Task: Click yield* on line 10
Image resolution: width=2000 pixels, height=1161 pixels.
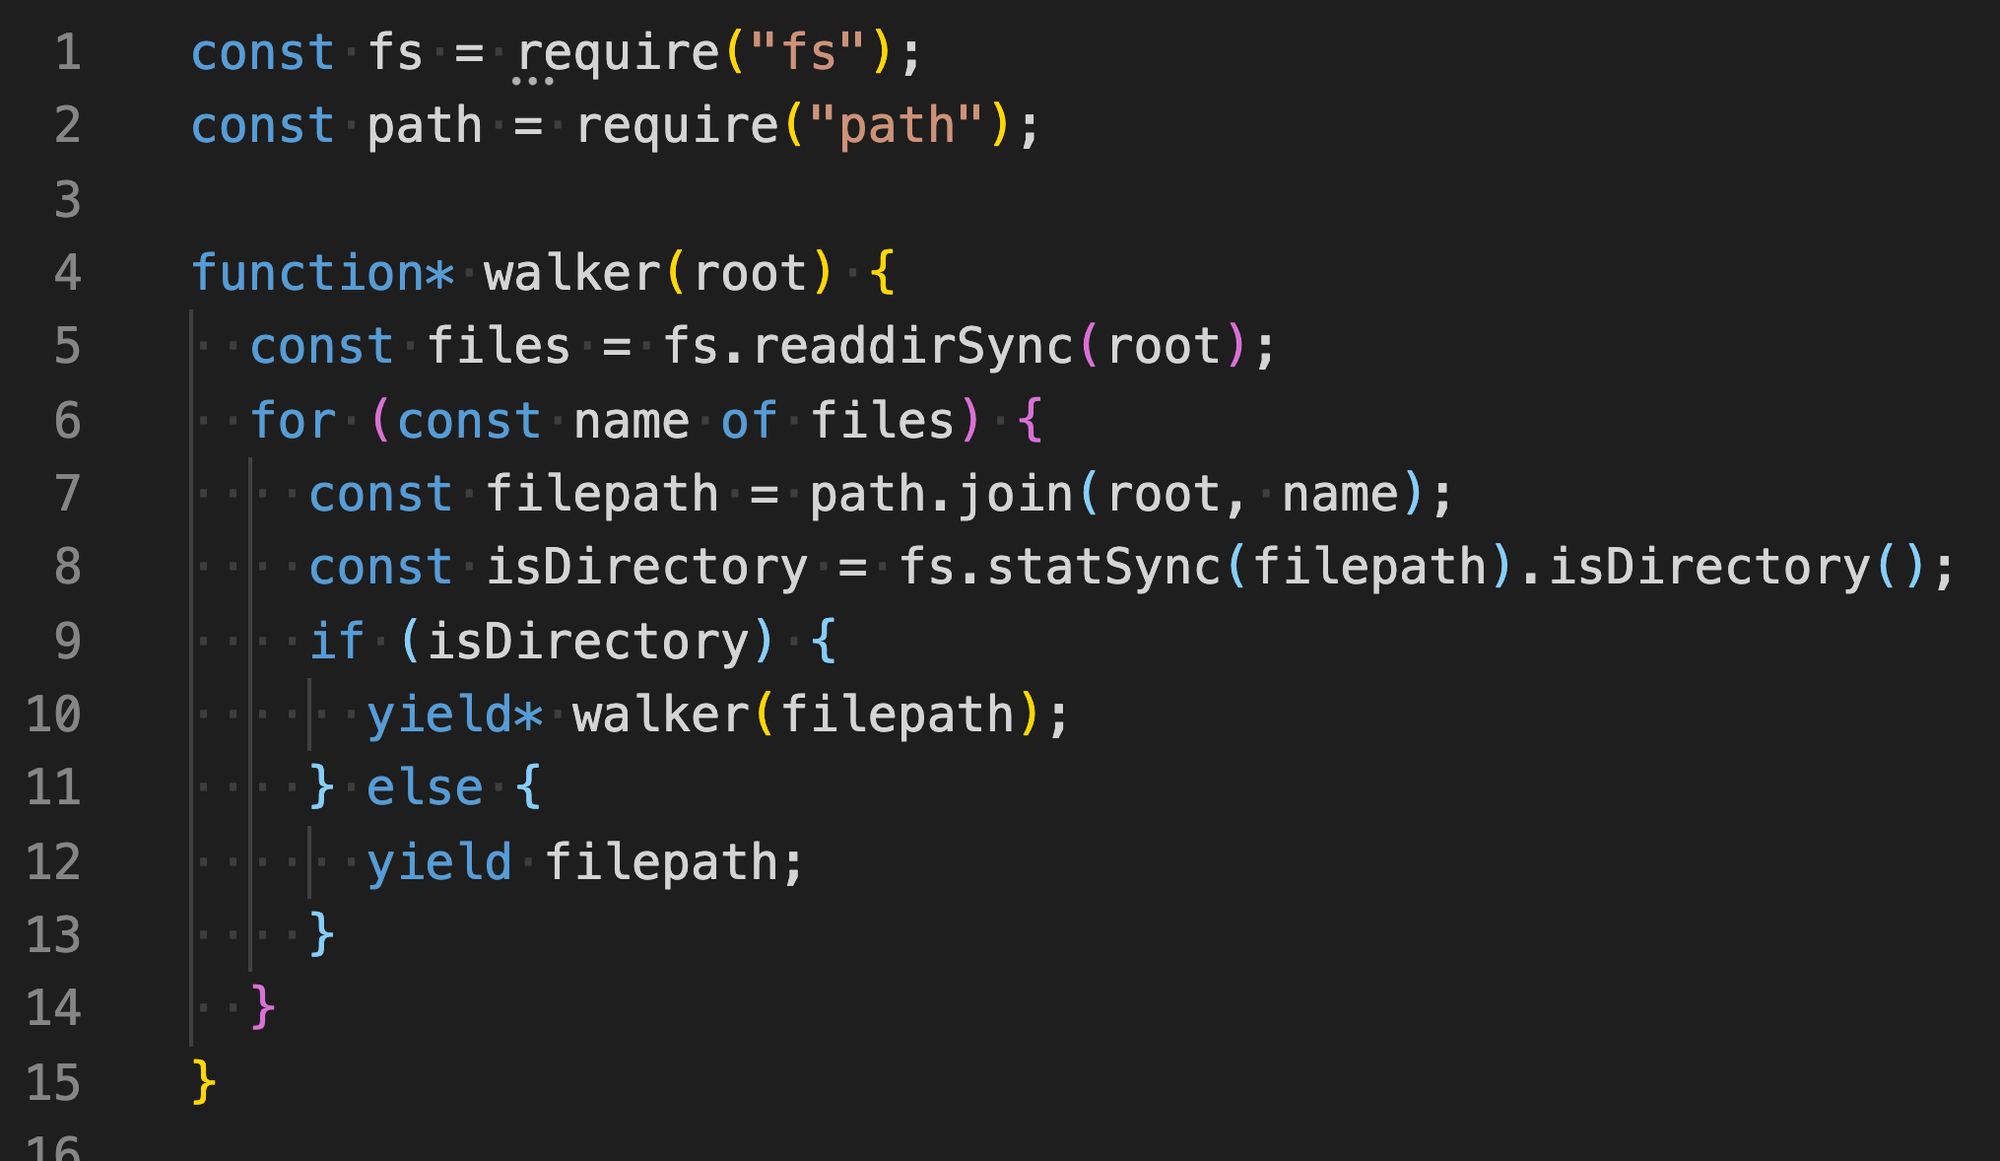Action: point(455,714)
